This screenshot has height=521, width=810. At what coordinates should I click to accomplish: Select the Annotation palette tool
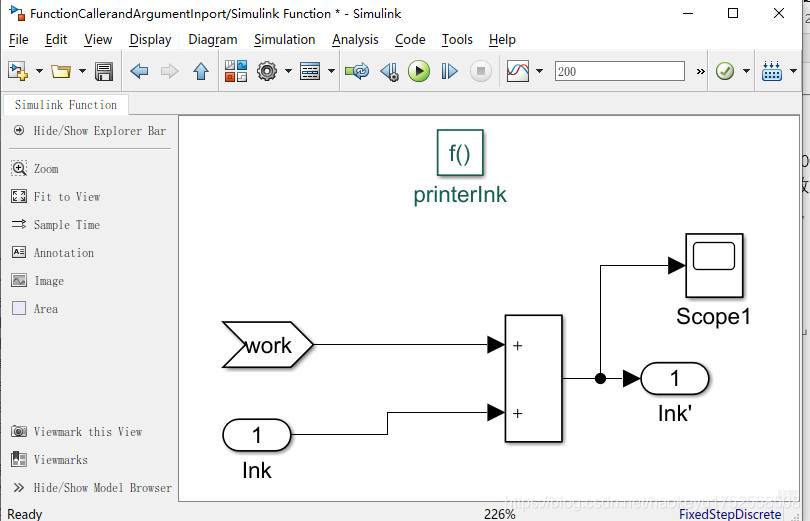coord(53,252)
